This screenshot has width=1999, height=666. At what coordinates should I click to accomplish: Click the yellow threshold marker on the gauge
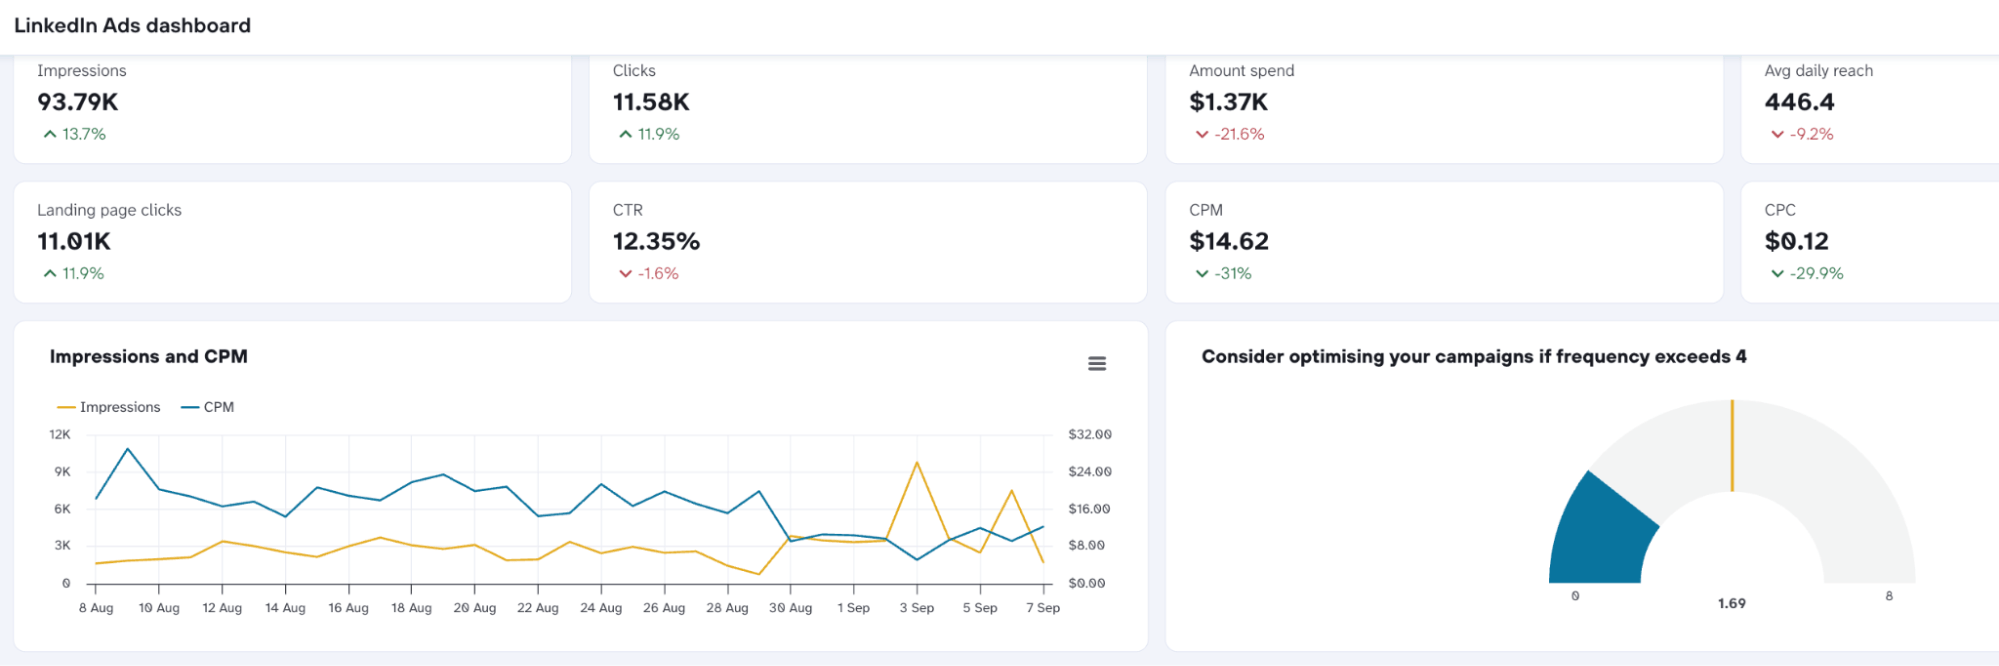[1732, 446]
